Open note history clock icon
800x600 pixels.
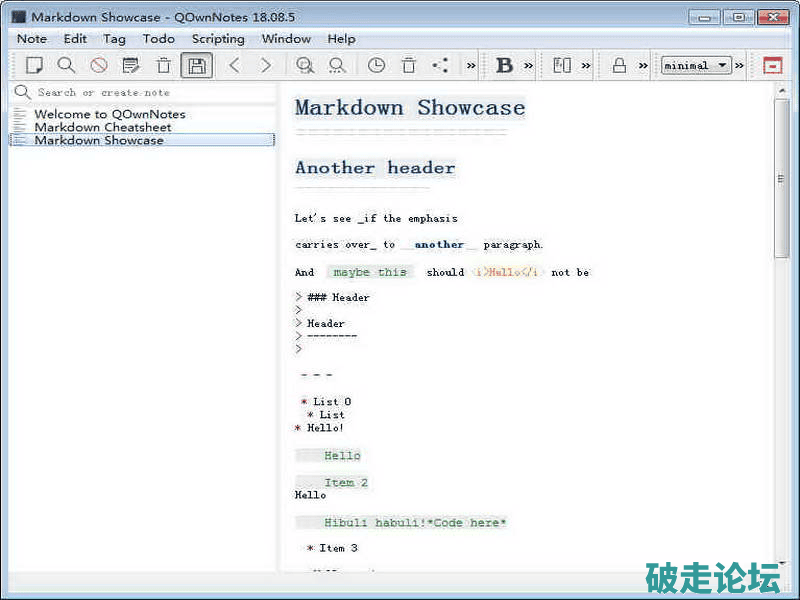pos(376,66)
